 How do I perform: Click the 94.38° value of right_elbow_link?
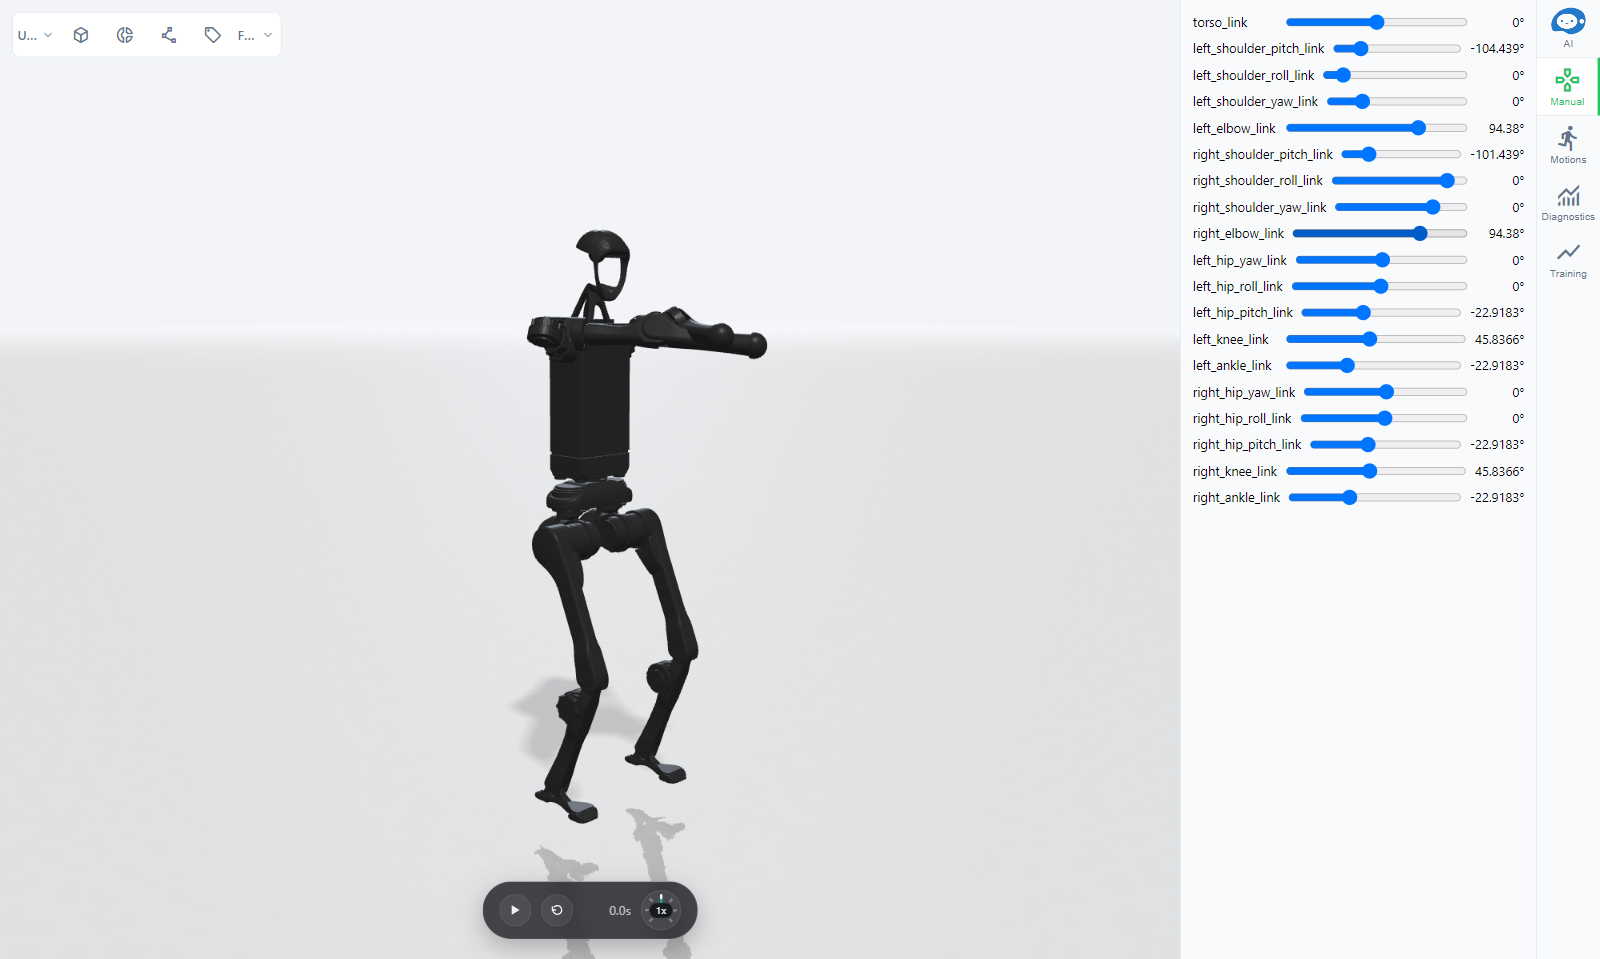1506,233
